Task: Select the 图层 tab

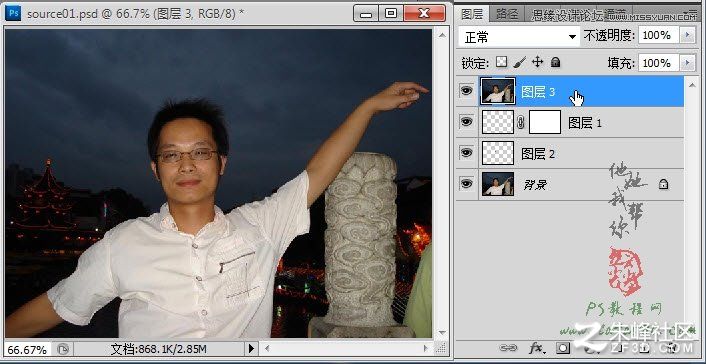Action: [472, 14]
